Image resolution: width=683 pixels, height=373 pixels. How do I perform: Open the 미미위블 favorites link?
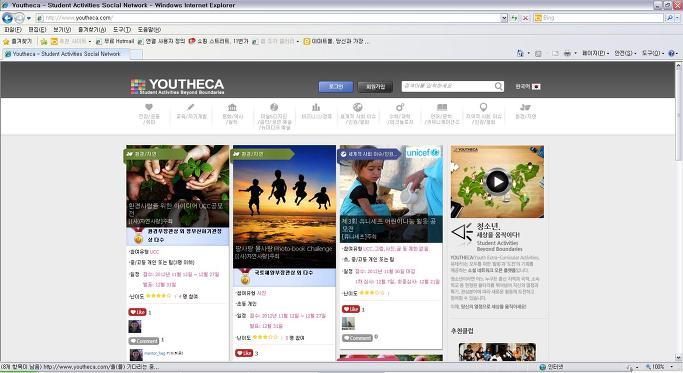click(x=336, y=41)
